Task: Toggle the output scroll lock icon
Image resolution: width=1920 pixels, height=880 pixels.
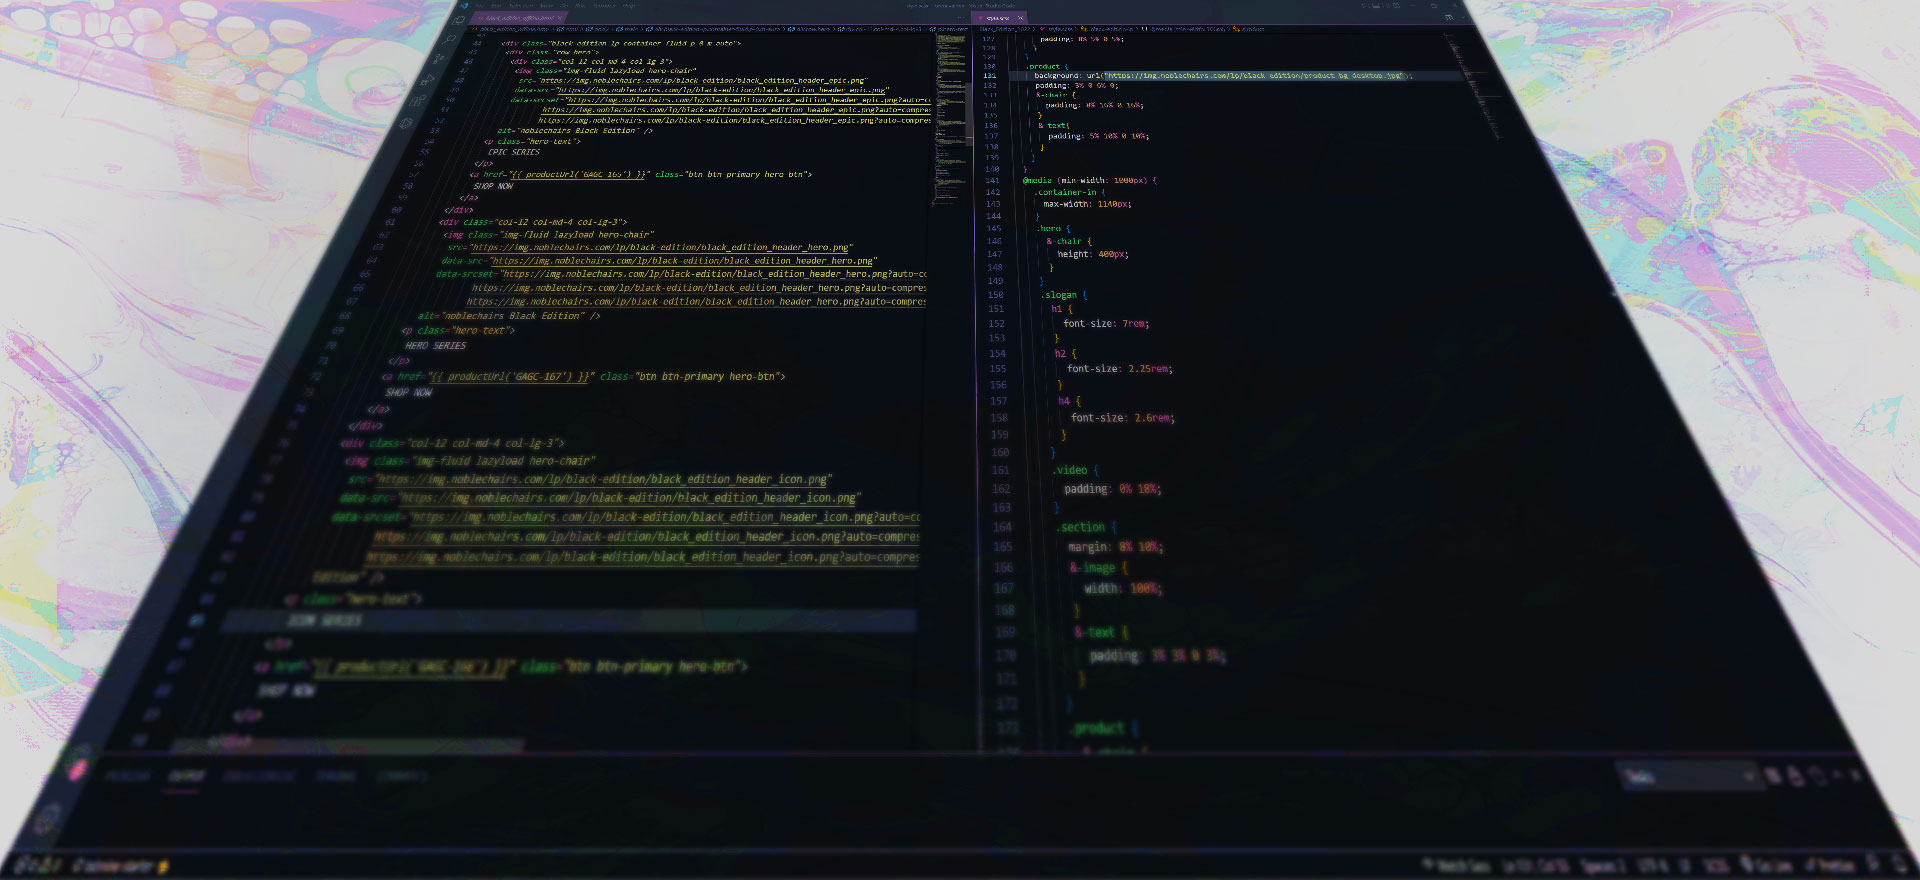Action: coord(1795,776)
